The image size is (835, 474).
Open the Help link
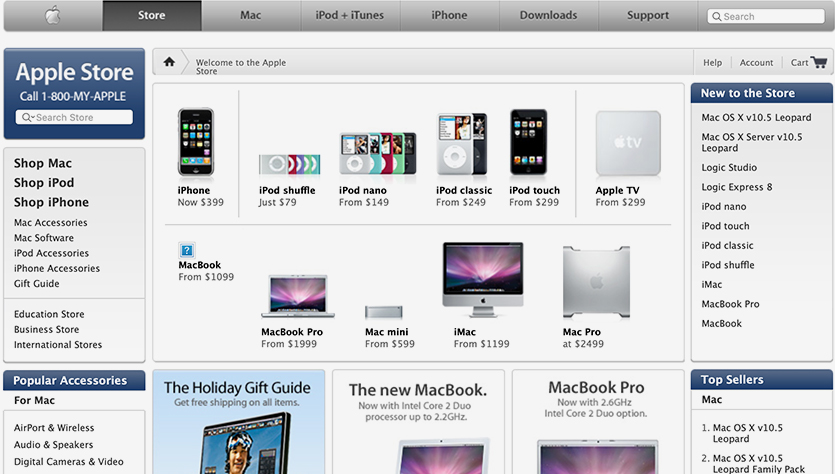click(713, 63)
